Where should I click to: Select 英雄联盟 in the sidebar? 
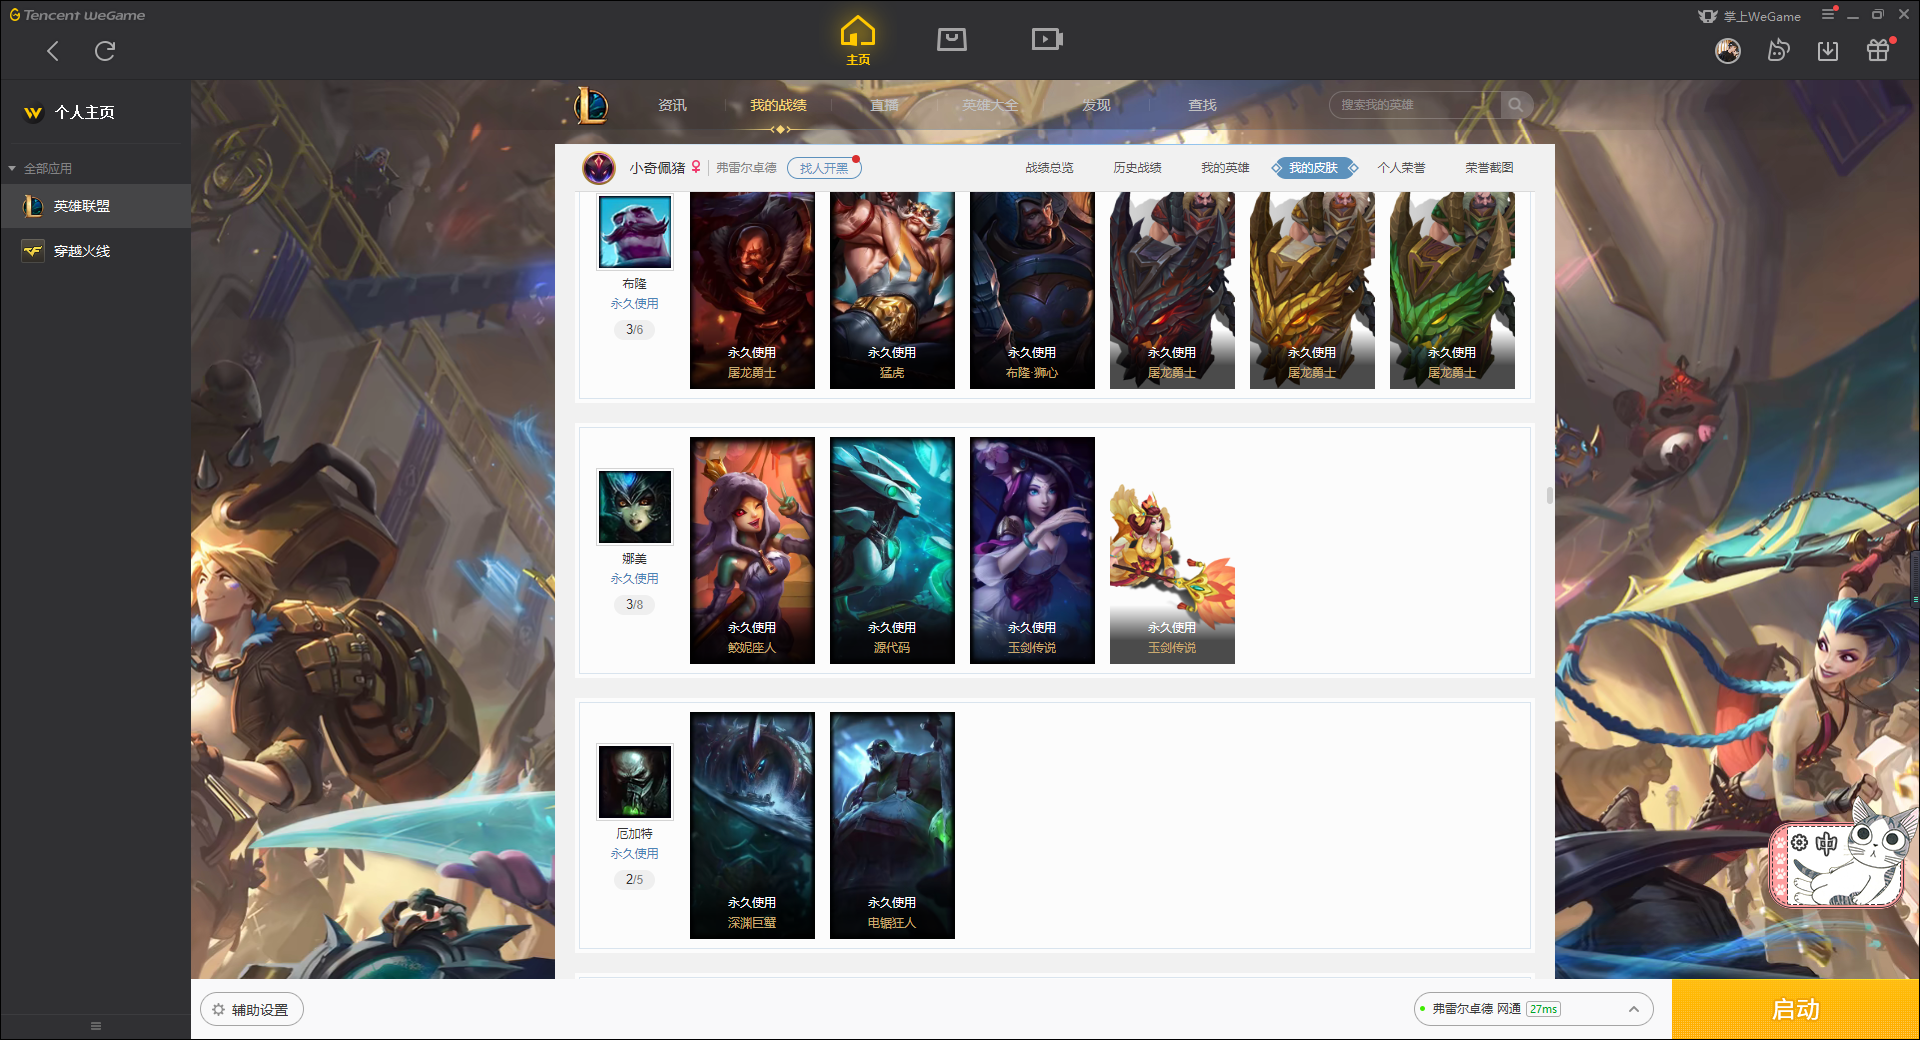(95, 206)
